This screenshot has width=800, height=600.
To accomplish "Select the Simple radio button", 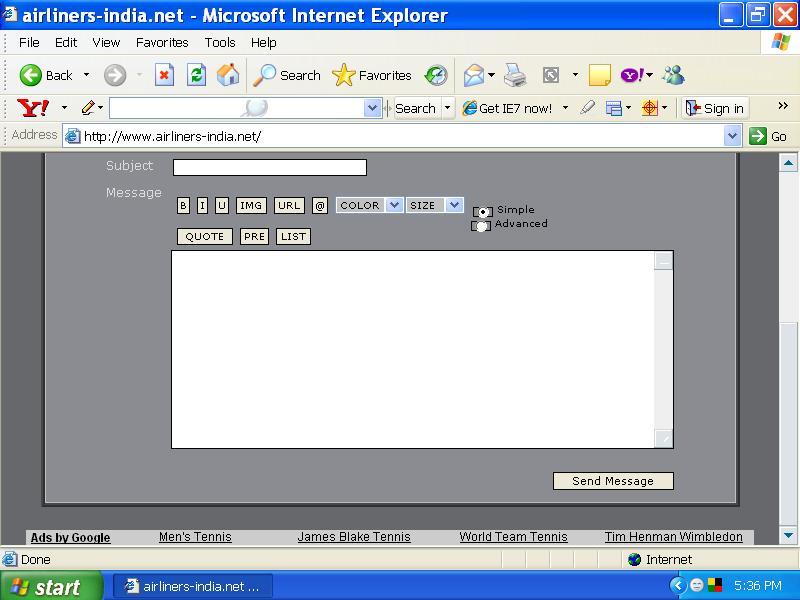I will coord(483,211).
